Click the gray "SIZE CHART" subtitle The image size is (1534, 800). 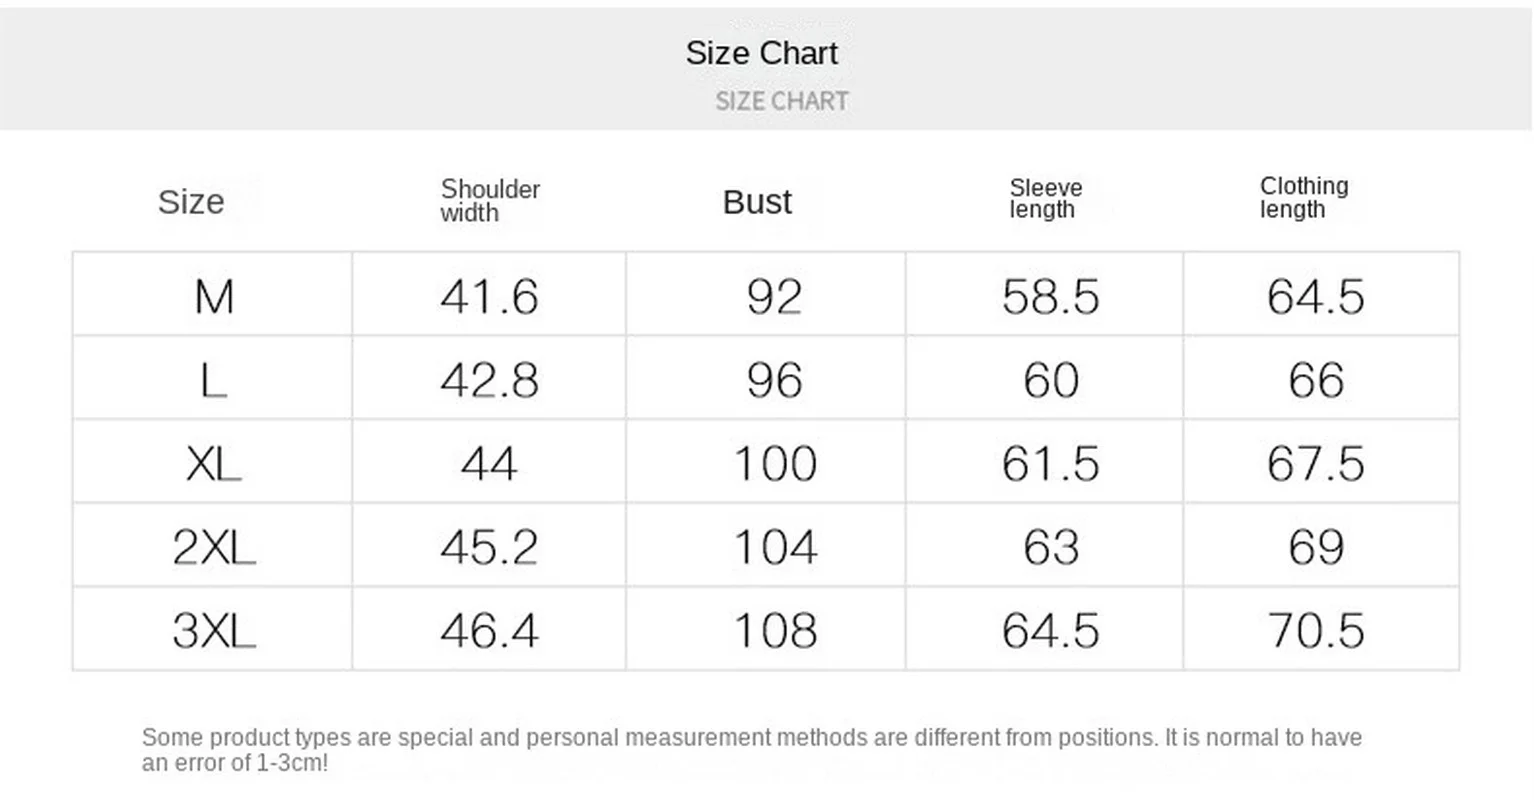point(781,101)
